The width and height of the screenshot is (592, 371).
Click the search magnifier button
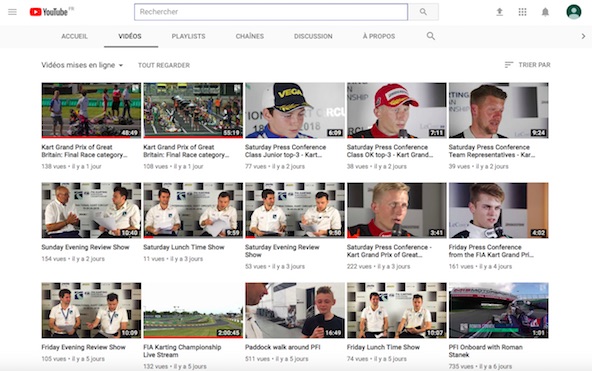point(423,12)
